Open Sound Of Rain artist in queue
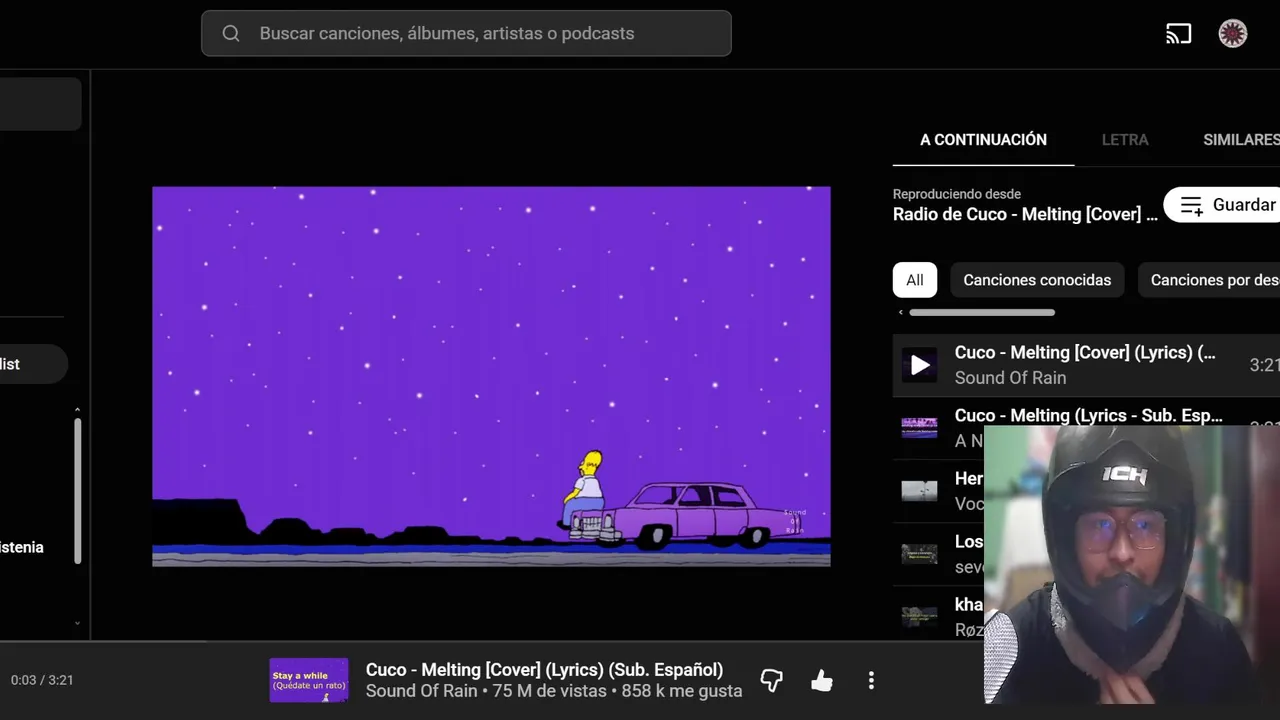Screen dimensions: 1280x720 pos(1010,378)
